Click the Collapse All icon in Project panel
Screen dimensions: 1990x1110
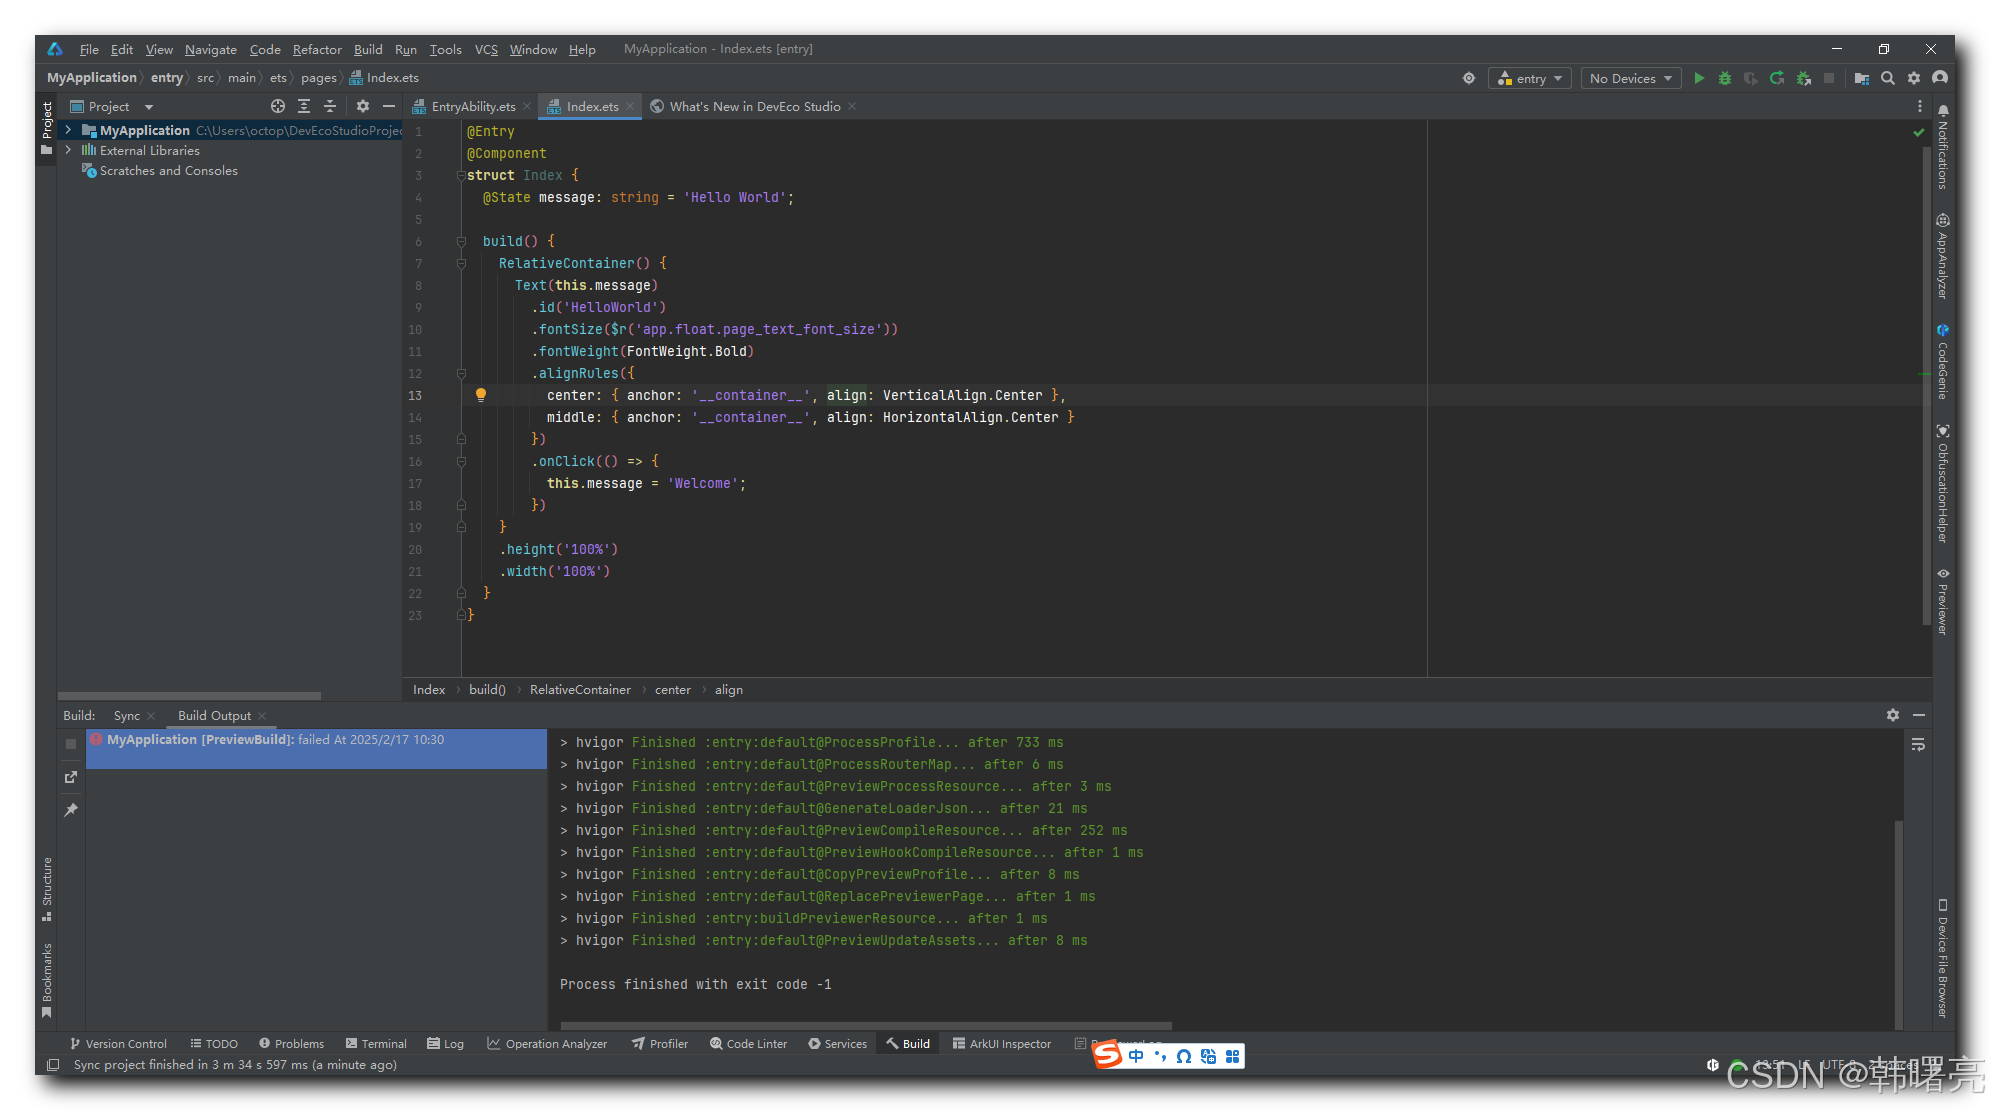click(x=330, y=106)
